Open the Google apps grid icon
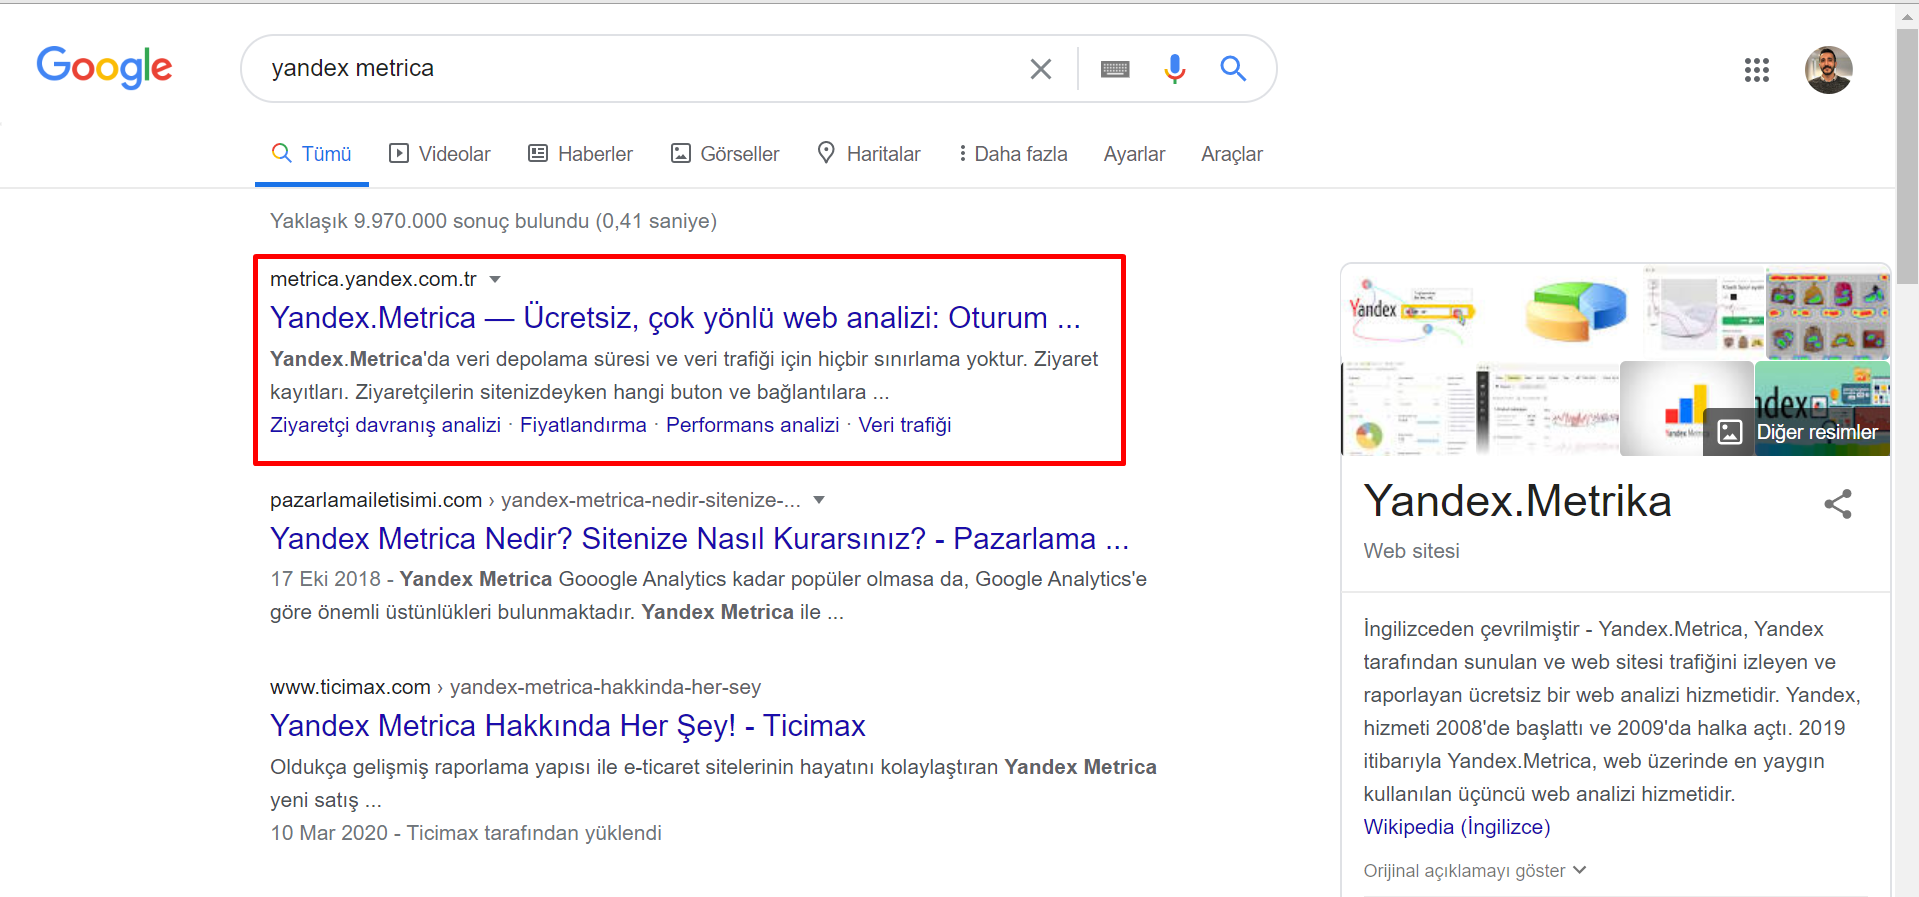 [1757, 69]
